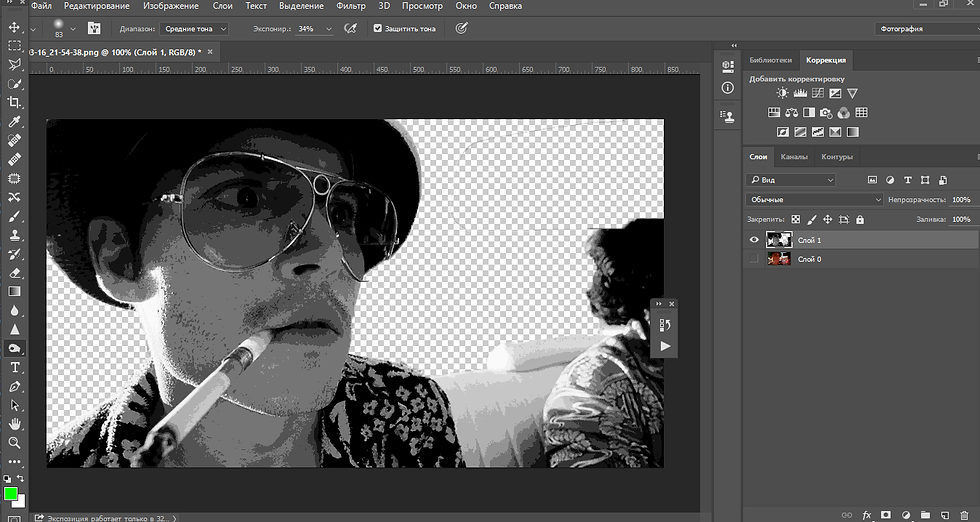Select the Polygonal Lasso tool
This screenshot has height=522, width=980.
tap(14, 64)
